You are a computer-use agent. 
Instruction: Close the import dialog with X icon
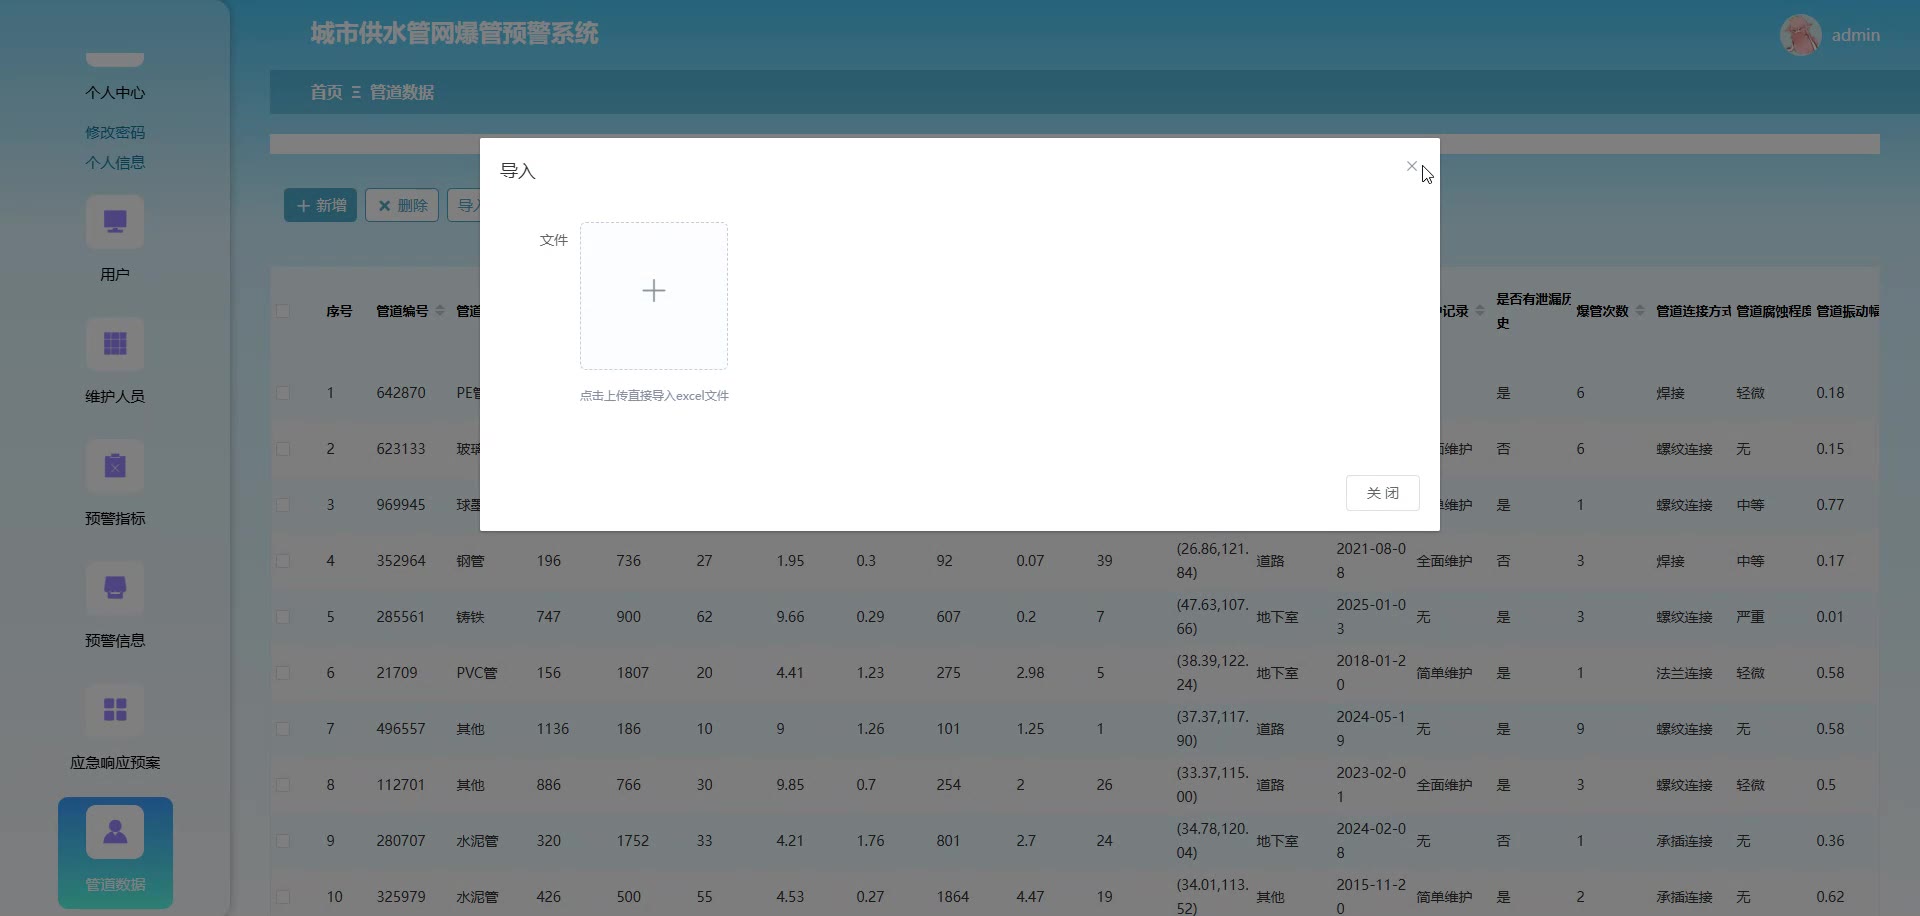tap(1411, 167)
